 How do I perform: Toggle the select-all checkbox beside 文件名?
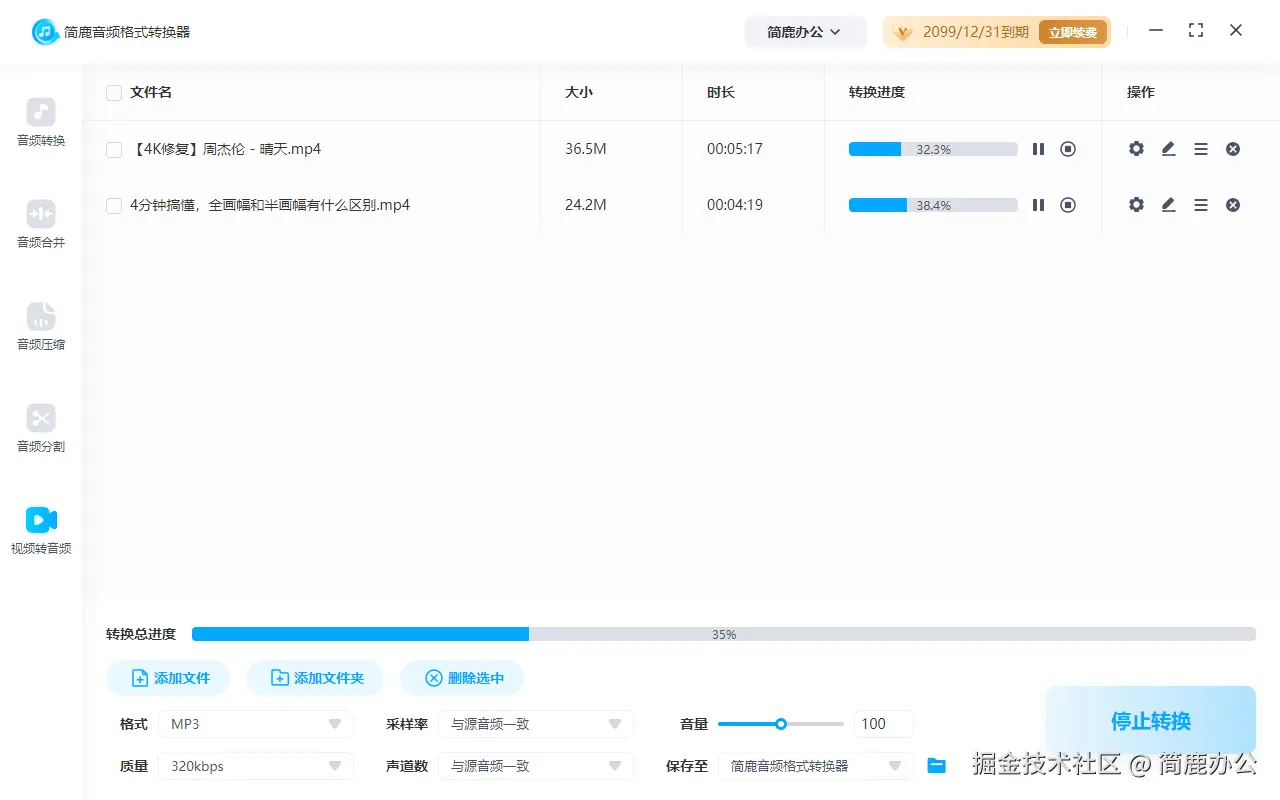[x=114, y=93]
